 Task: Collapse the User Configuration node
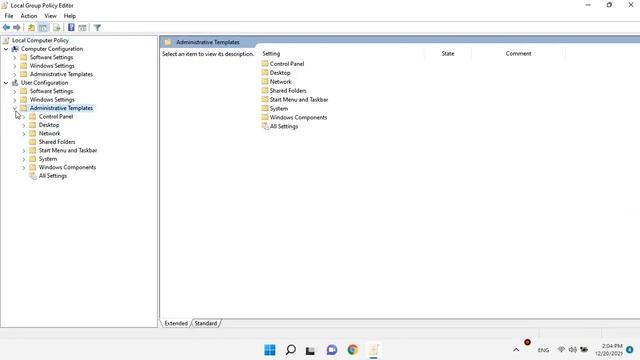[x=6, y=83]
